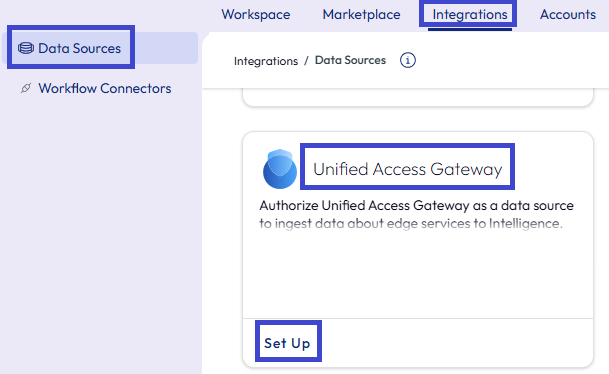Click the Data Sources breadcrumb text
Image resolution: width=609 pixels, height=374 pixels.
click(x=350, y=60)
